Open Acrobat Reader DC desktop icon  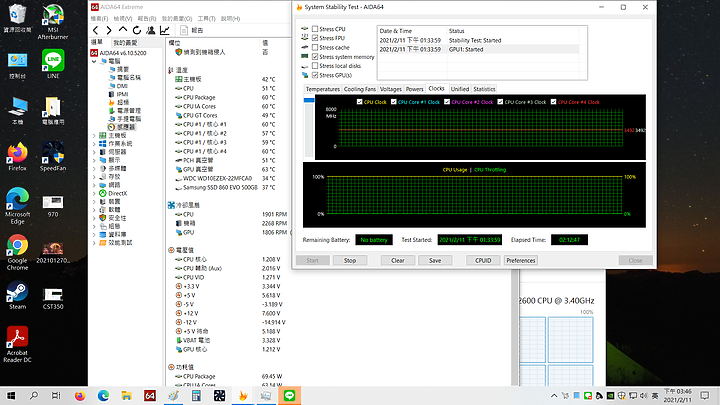(x=17, y=344)
